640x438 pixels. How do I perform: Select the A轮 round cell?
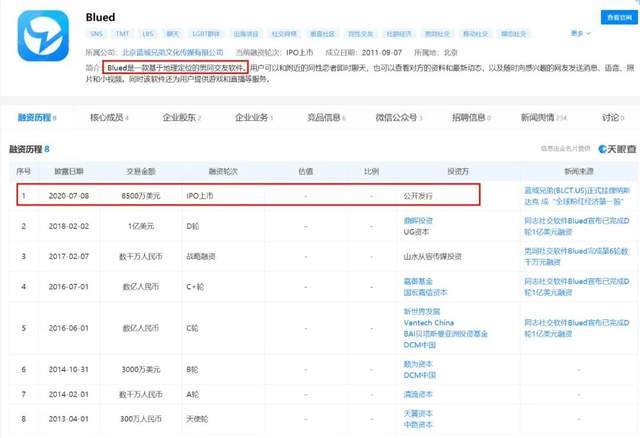click(x=193, y=394)
